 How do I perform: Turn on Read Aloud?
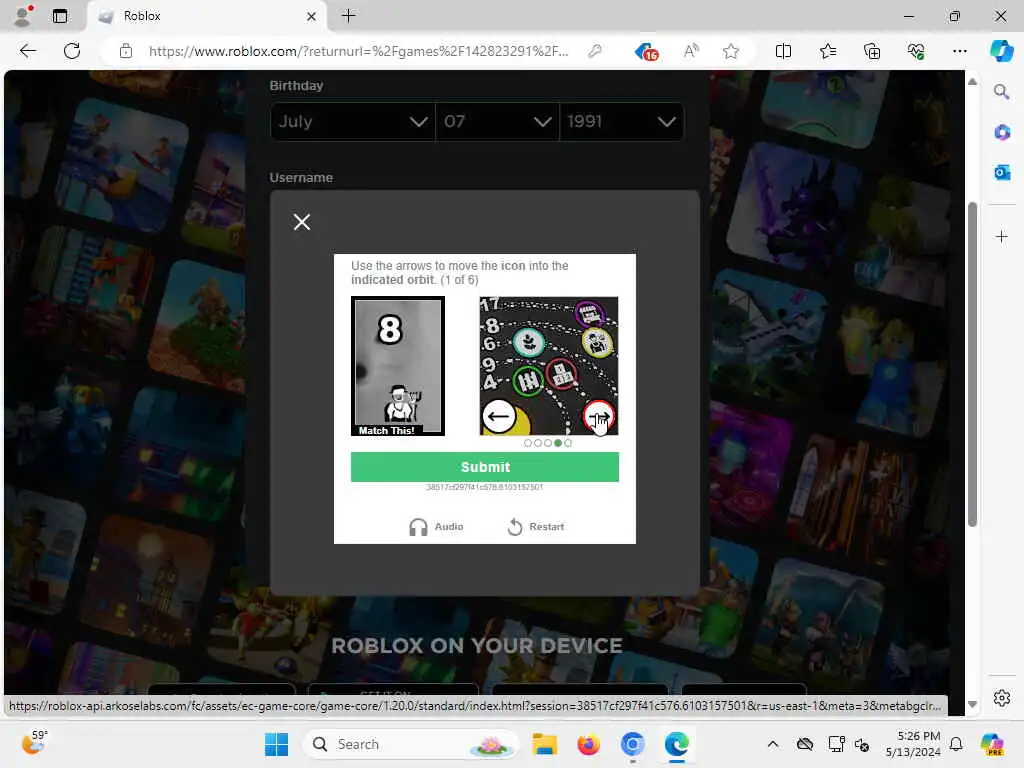(x=691, y=51)
